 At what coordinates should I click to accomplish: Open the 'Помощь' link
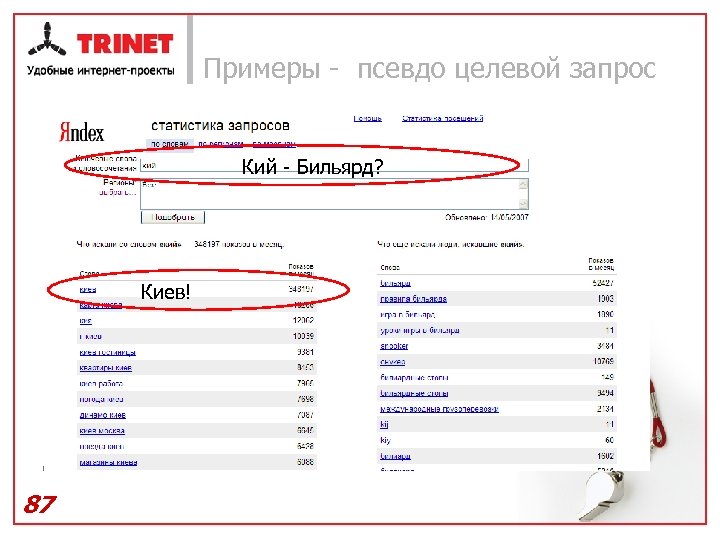(367, 118)
